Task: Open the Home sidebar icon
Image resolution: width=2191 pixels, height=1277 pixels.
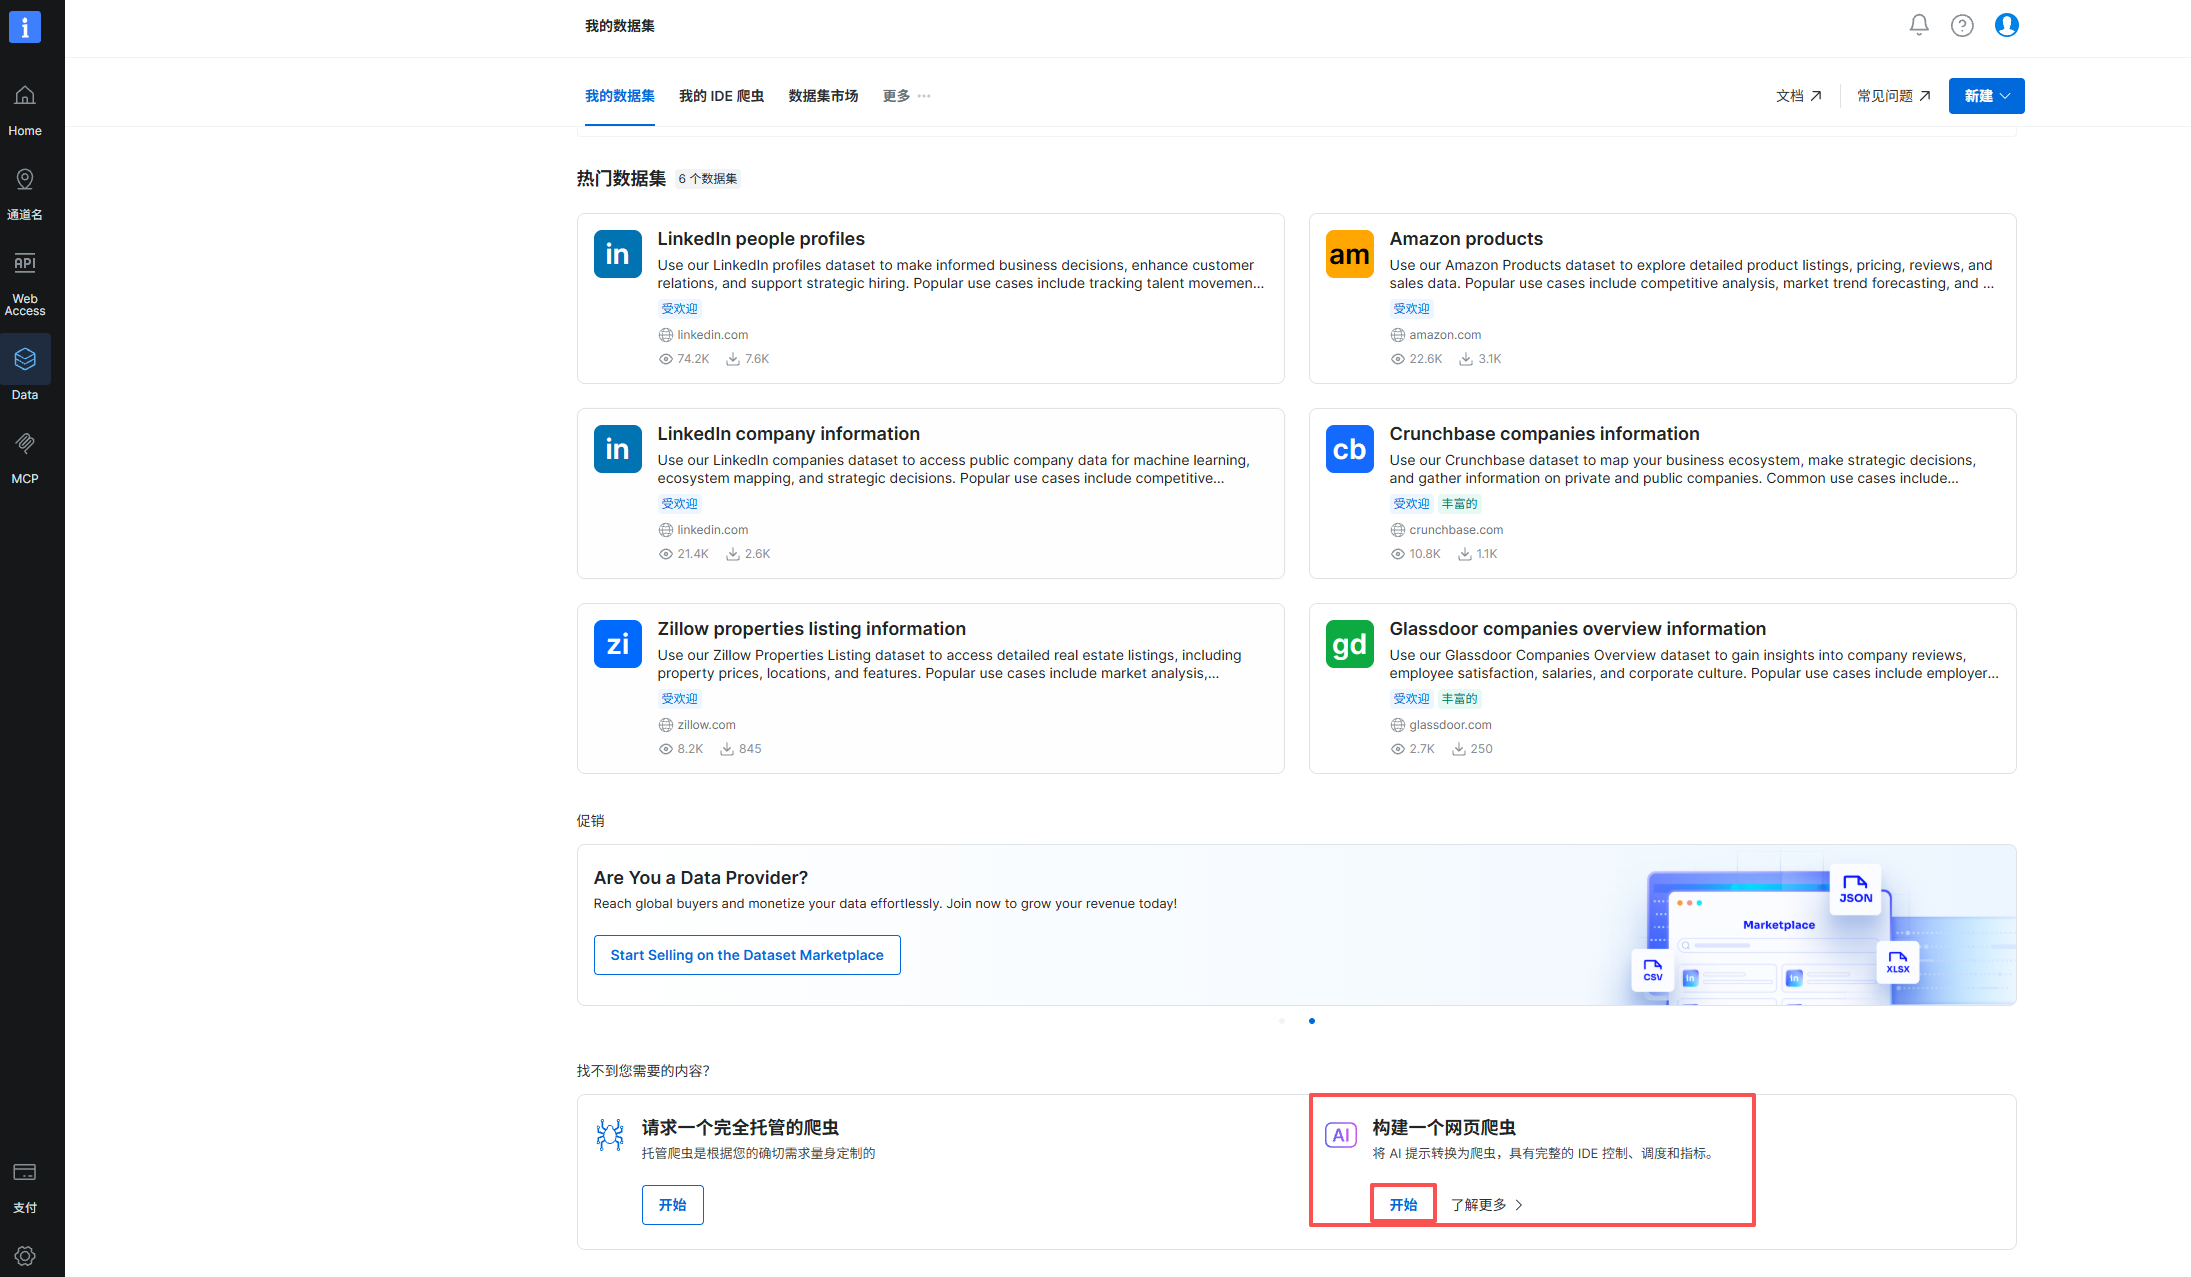Action: pos(25,96)
